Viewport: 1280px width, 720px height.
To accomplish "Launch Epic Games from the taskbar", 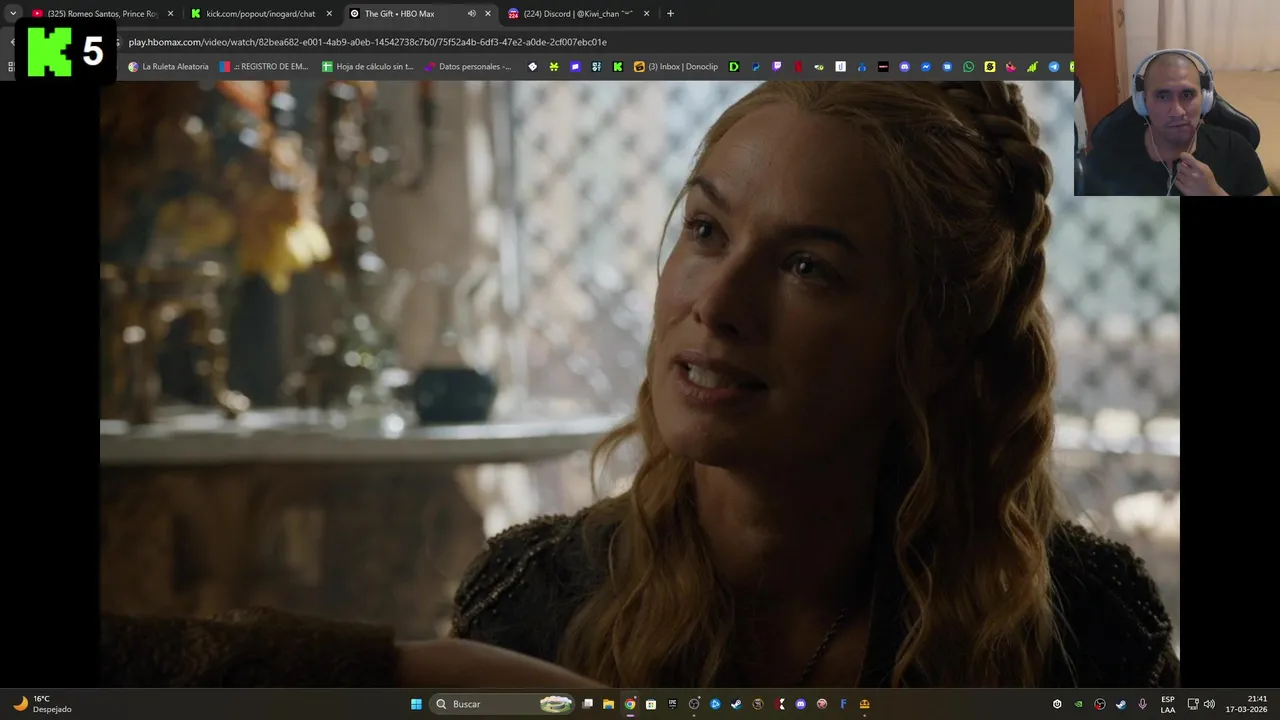I will 673,704.
